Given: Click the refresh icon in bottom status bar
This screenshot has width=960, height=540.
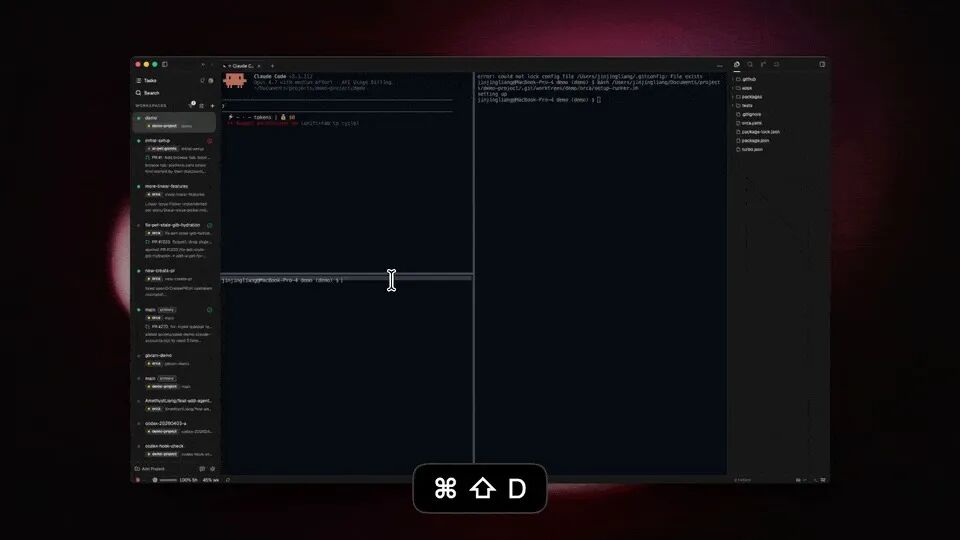Looking at the screenshot, I should [x=228, y=480].
